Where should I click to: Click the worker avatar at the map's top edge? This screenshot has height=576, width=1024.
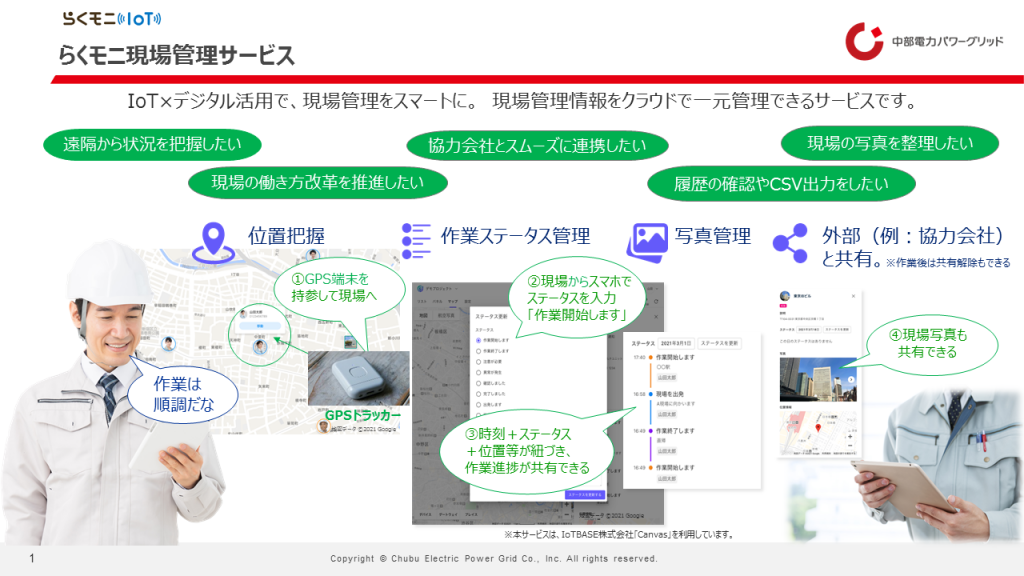pos(313,254)
